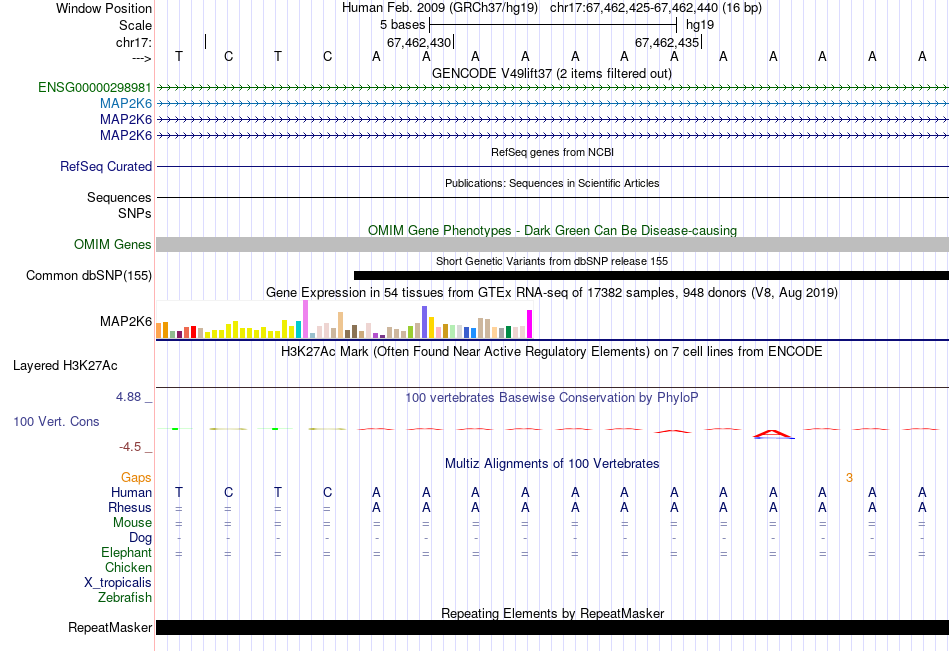Select the RefSeq Curated track label

(x=106, y=167)
